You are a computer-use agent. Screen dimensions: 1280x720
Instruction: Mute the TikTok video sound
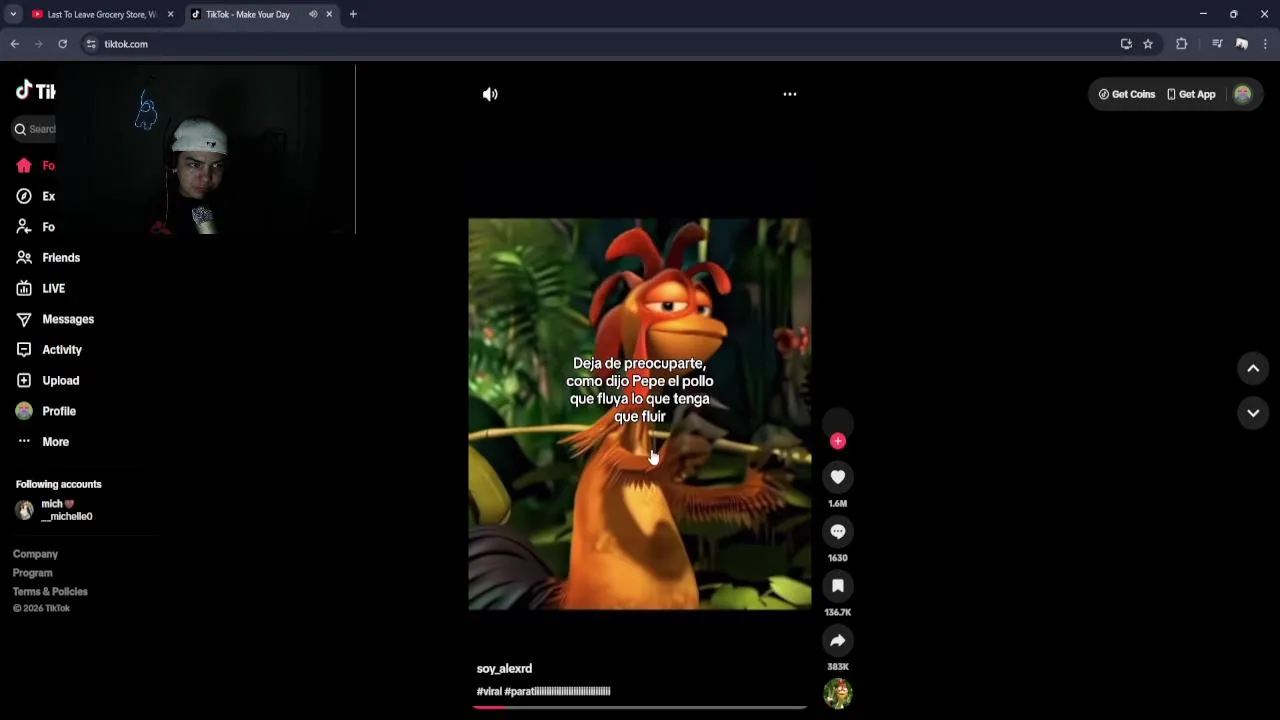click(490, 94)
